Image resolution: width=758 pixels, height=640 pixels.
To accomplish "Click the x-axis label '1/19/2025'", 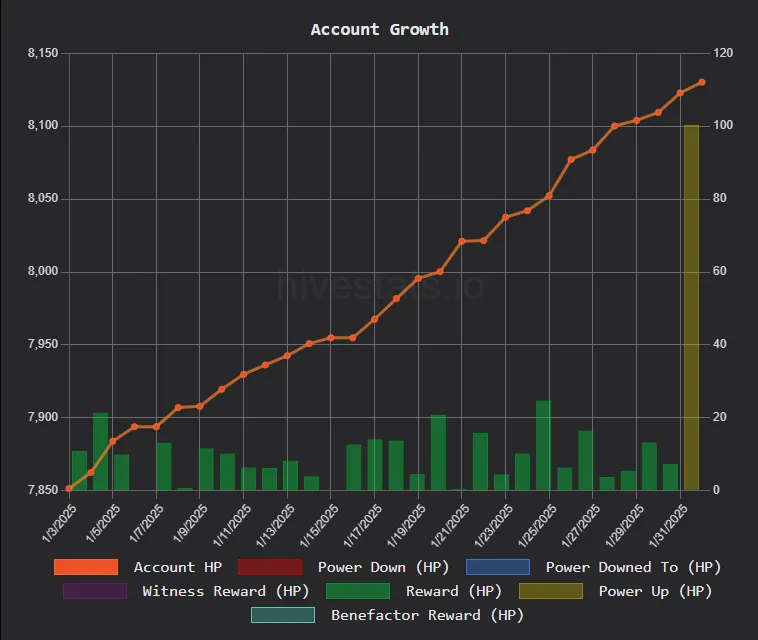I will [x=406, y=525].
